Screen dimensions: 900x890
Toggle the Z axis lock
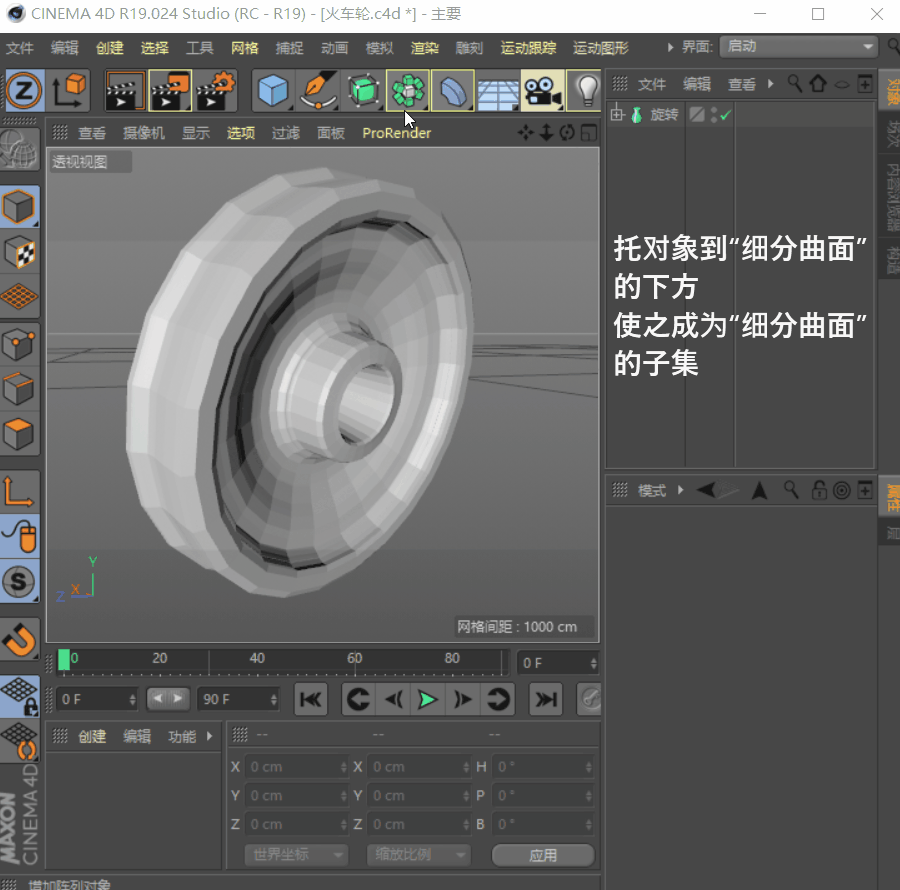pos(21,91)
